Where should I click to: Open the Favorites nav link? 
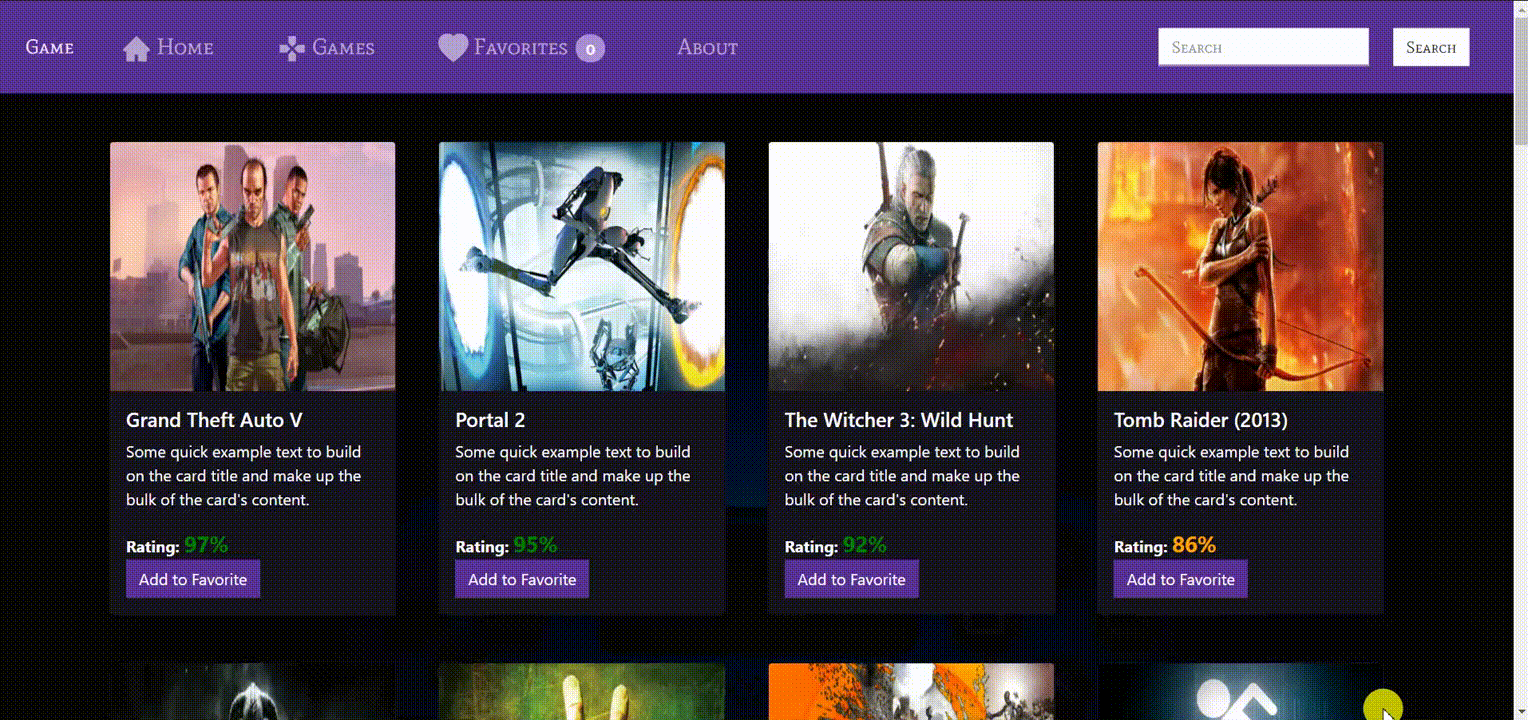(520, 47)
